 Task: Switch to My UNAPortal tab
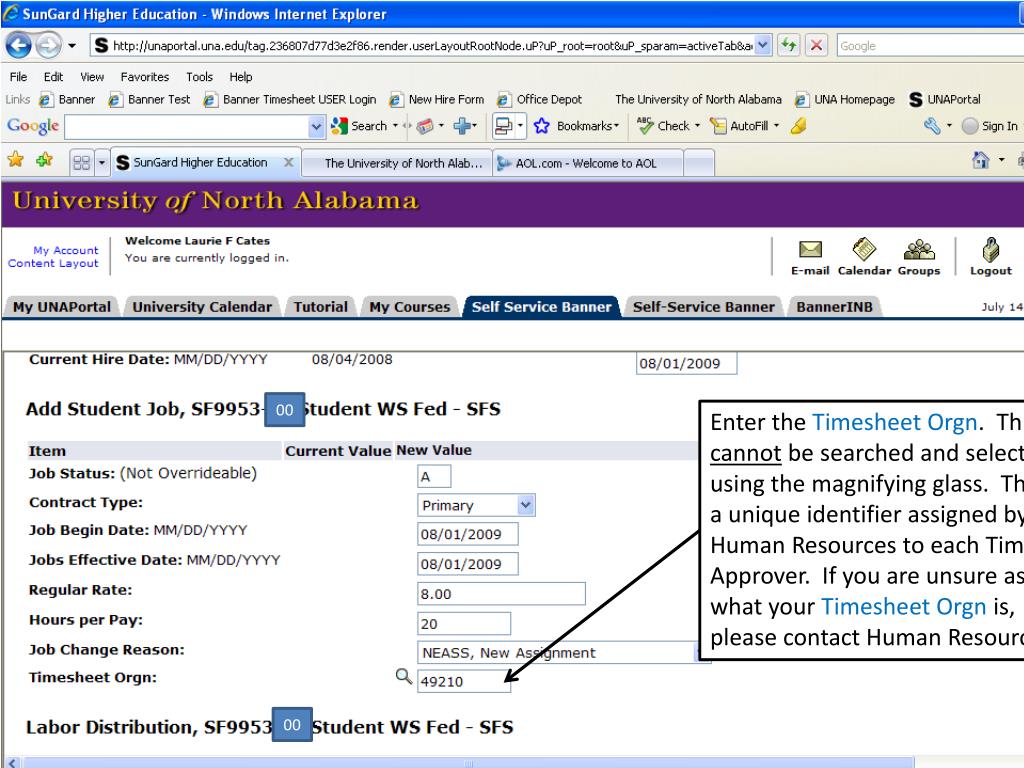[x=62, y=307]
